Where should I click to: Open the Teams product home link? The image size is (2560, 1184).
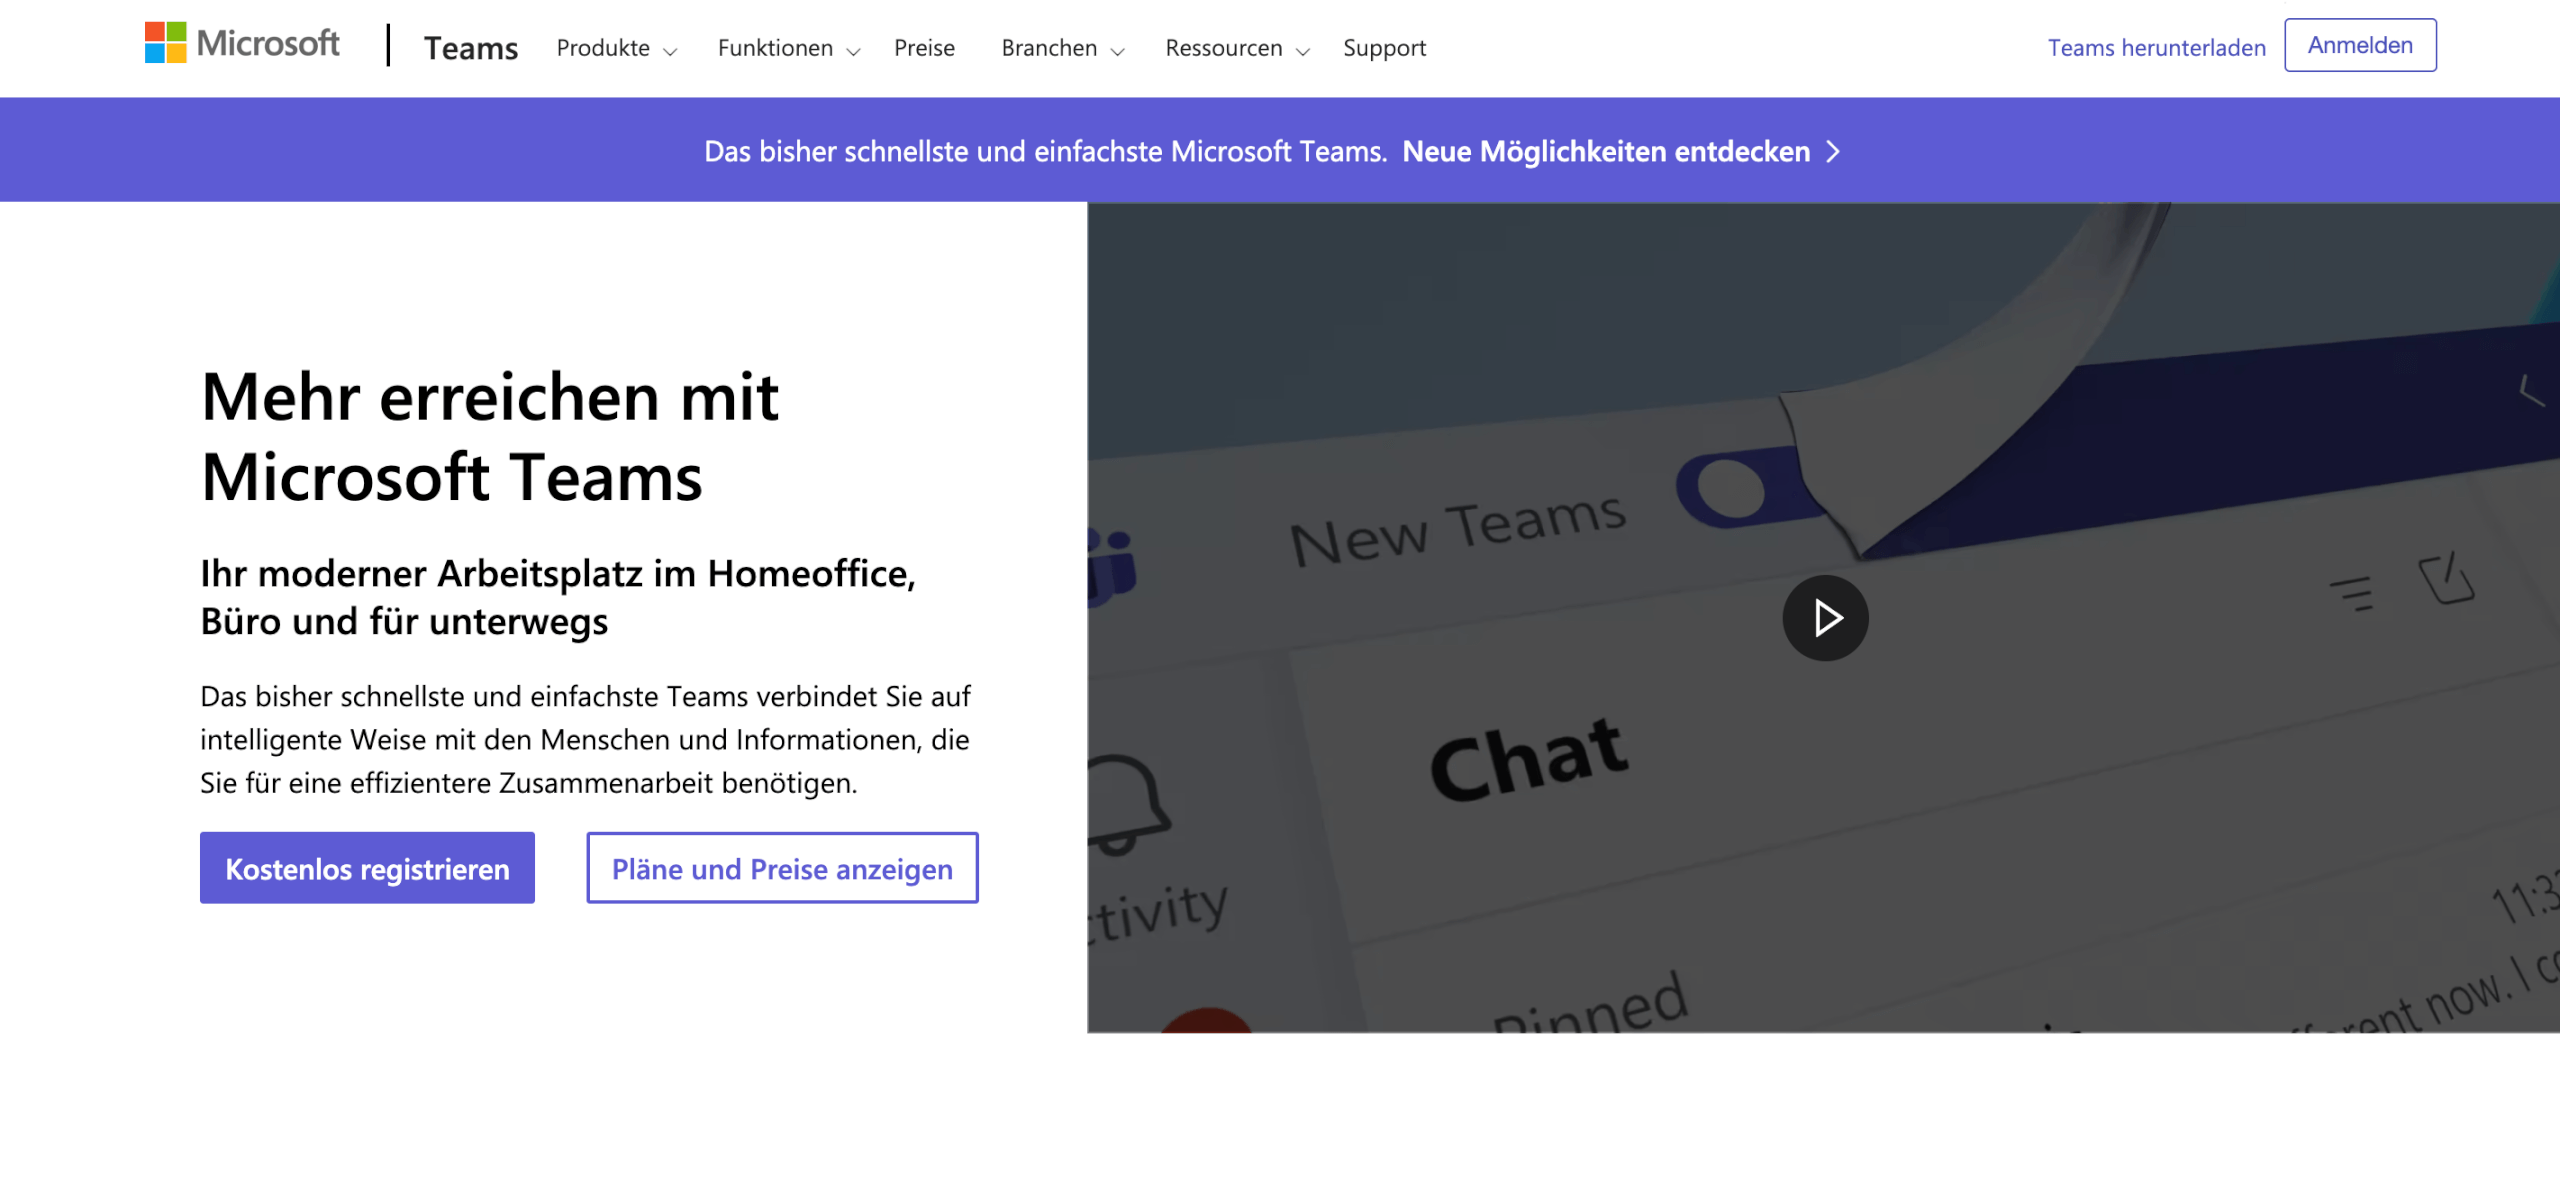(471, 48)
